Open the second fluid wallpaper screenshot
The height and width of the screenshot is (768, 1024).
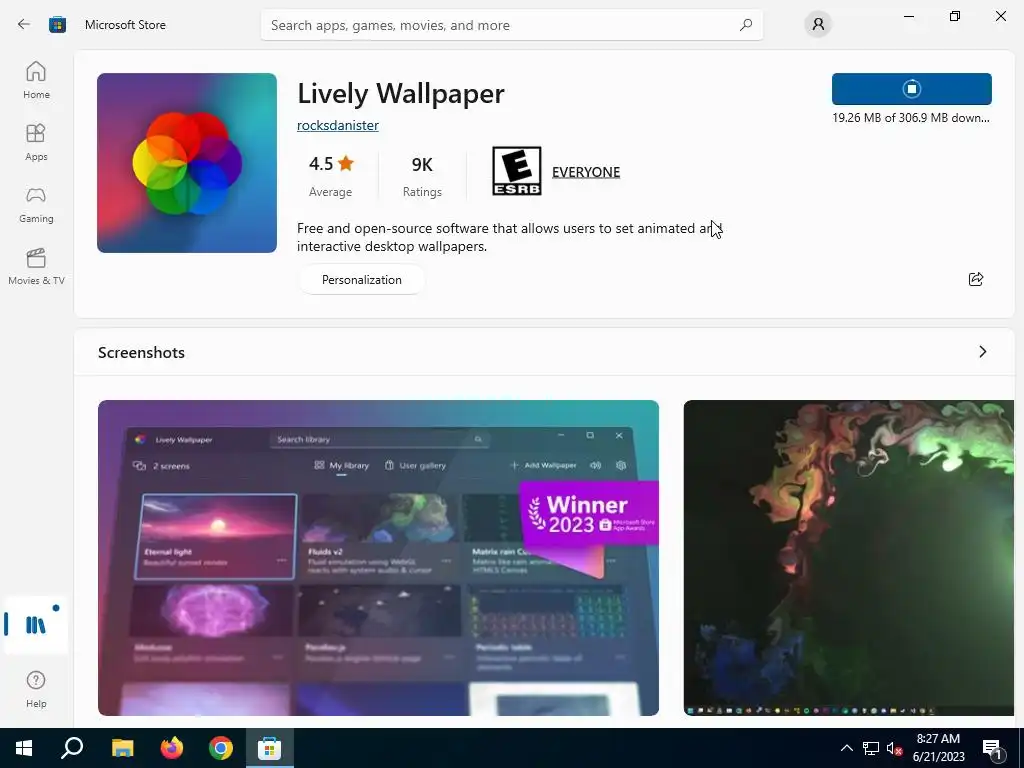848,558
